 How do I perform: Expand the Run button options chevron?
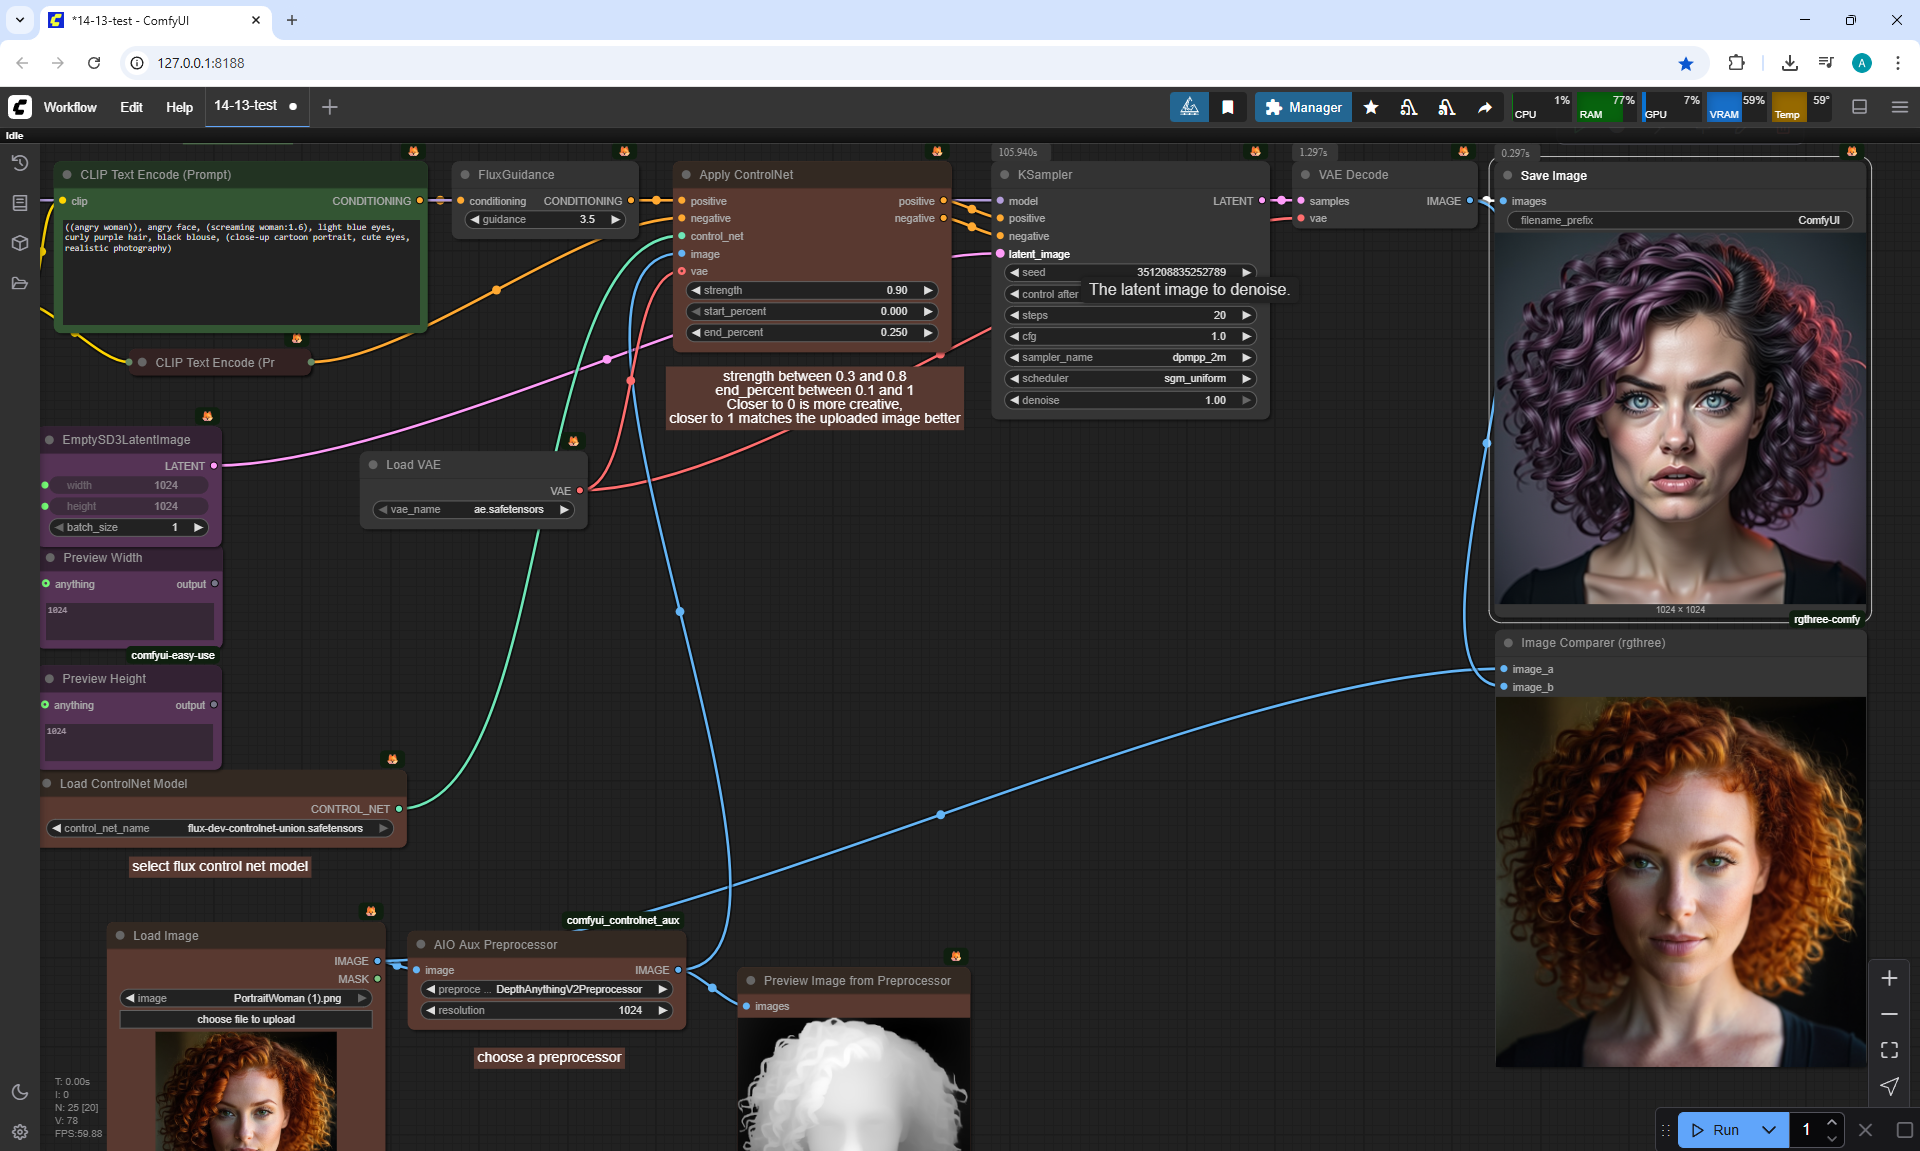(x=1768, y=1130)
